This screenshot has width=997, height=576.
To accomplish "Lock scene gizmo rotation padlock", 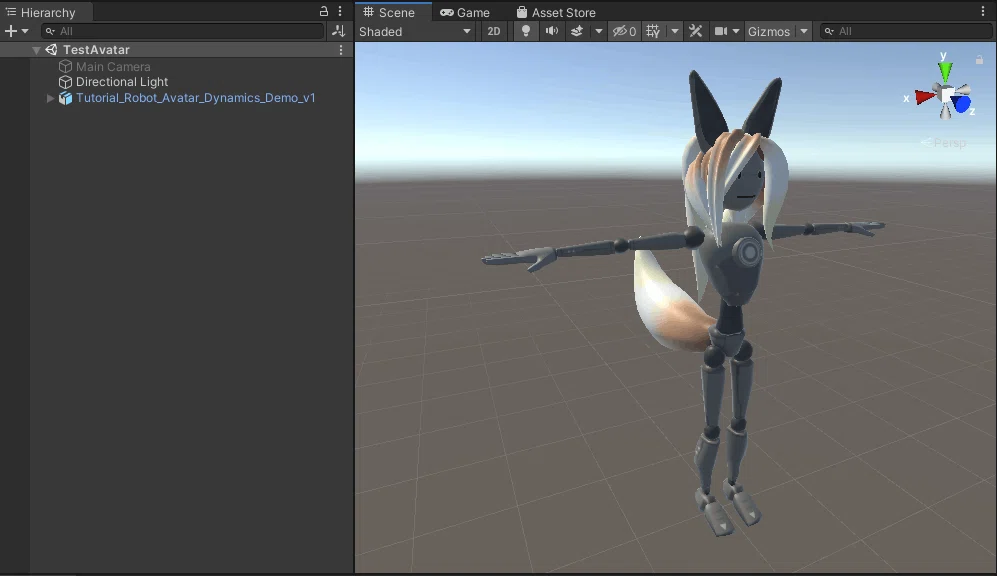I will tap(979, 59).
